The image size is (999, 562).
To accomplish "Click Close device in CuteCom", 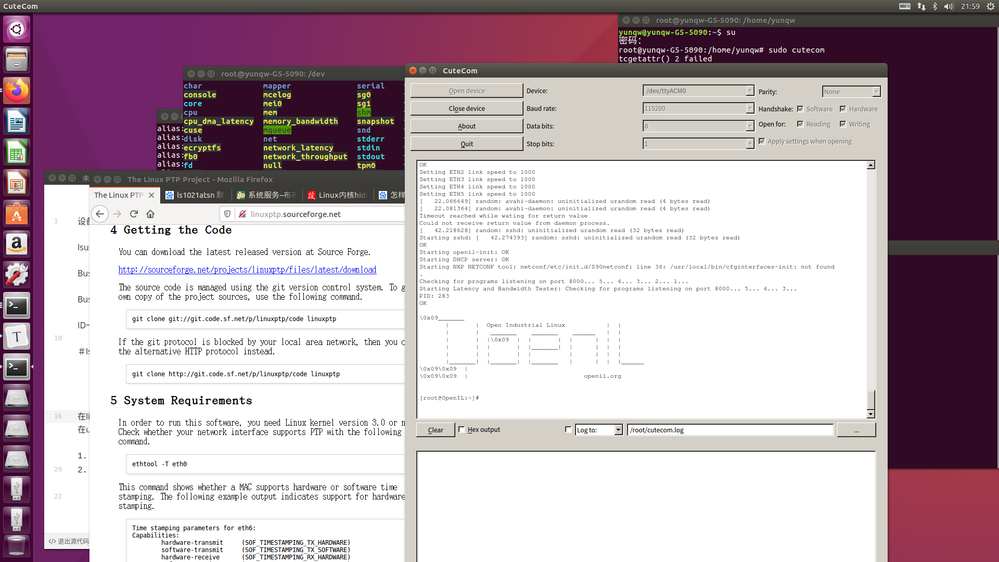I will 466,108.
